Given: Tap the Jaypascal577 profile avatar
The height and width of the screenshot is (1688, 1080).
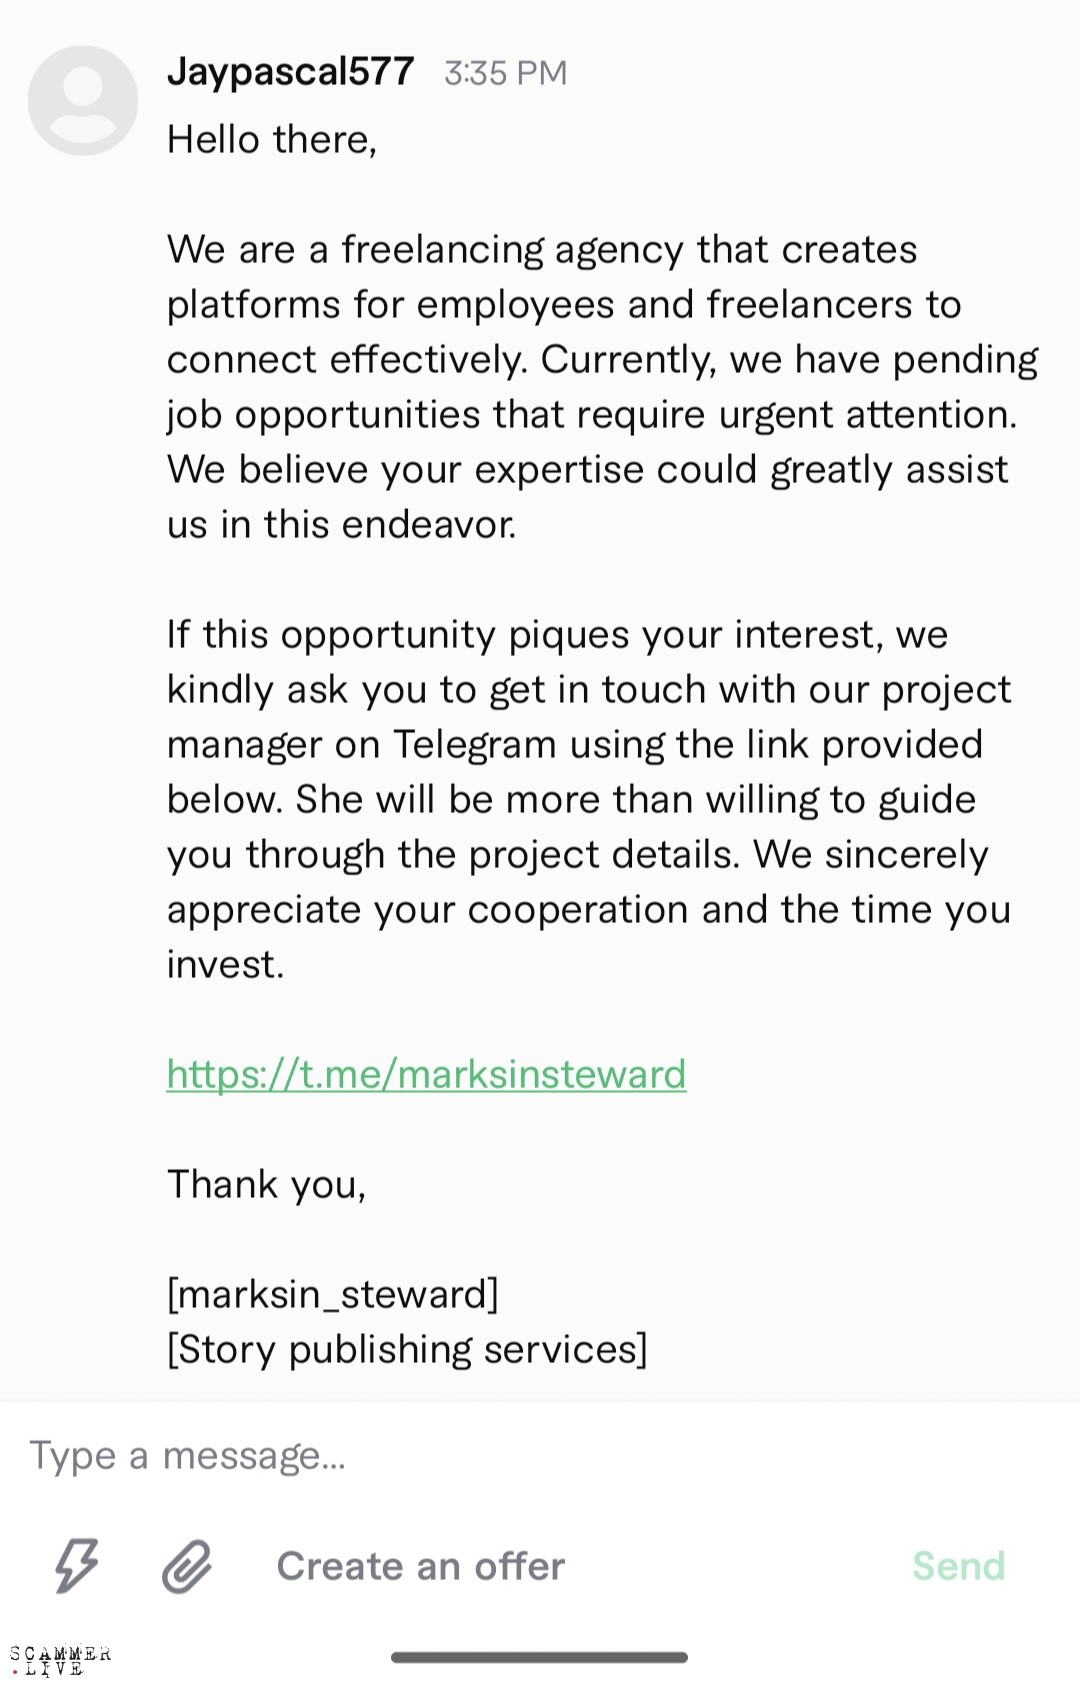Looking at the screenshot, I should pyautogui.click(x=83, y=101).
